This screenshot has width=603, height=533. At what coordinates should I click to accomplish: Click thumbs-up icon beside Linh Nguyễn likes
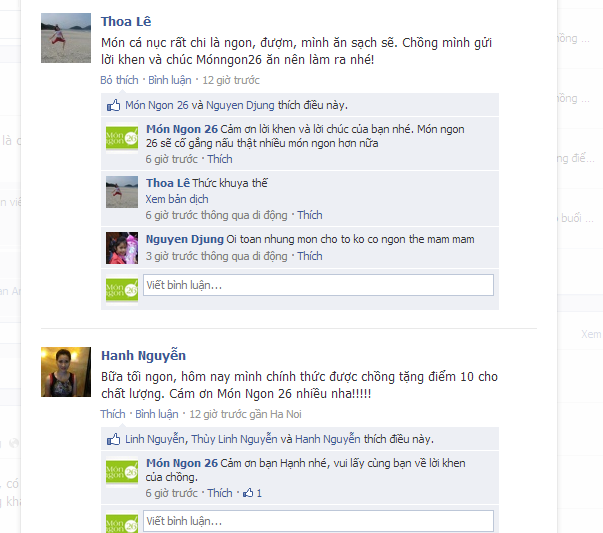pyautogui.click(x=113, y=439)
